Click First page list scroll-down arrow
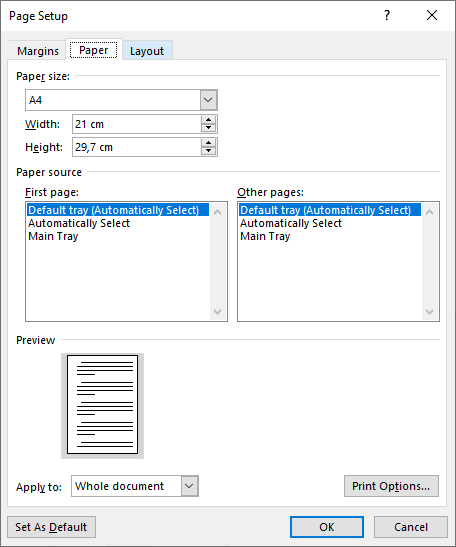The height and width of the screenshot is (547, 456). [x=217, y=312]
